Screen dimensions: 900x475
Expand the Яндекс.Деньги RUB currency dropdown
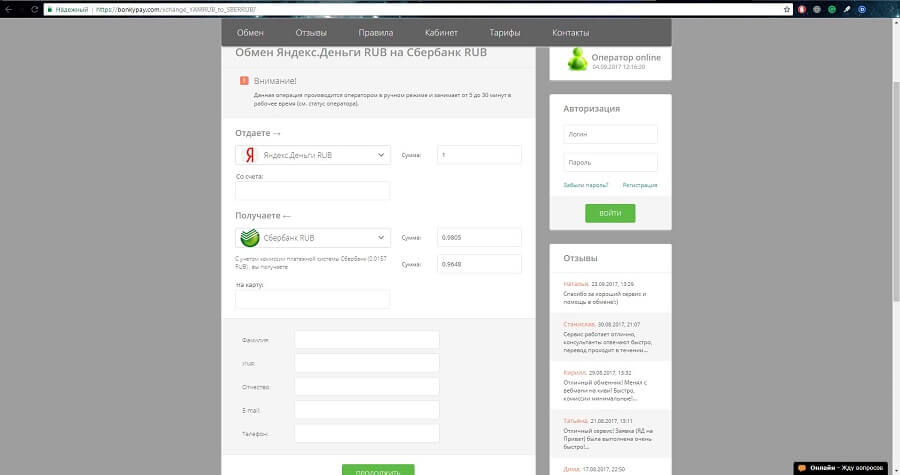pyautogui.click(x=313, y=155)
